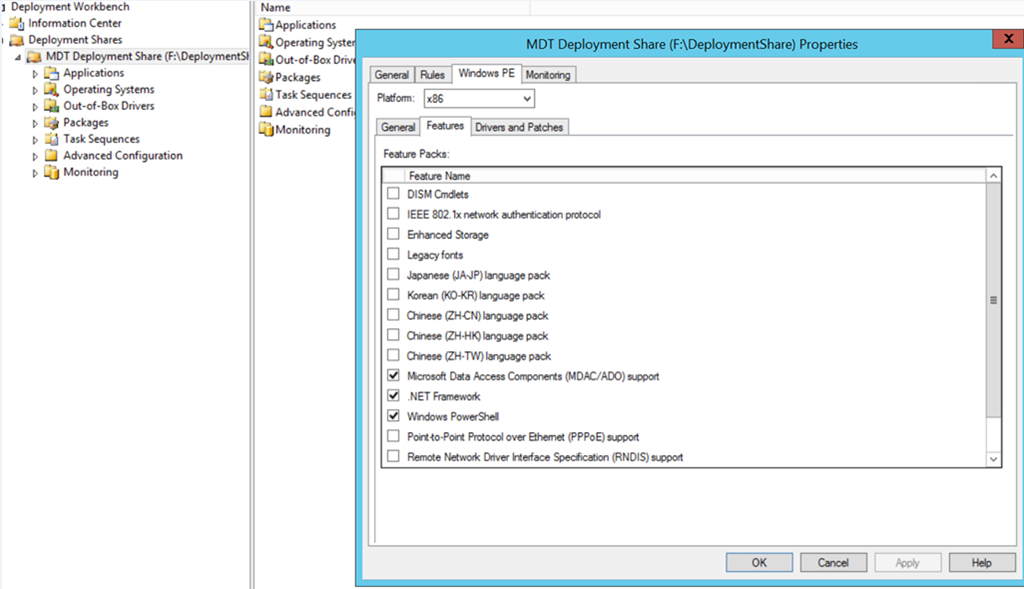Click the Name column header in Workbench list
The height and width of the screenshot is (589, 1024).
pos(394,8)
